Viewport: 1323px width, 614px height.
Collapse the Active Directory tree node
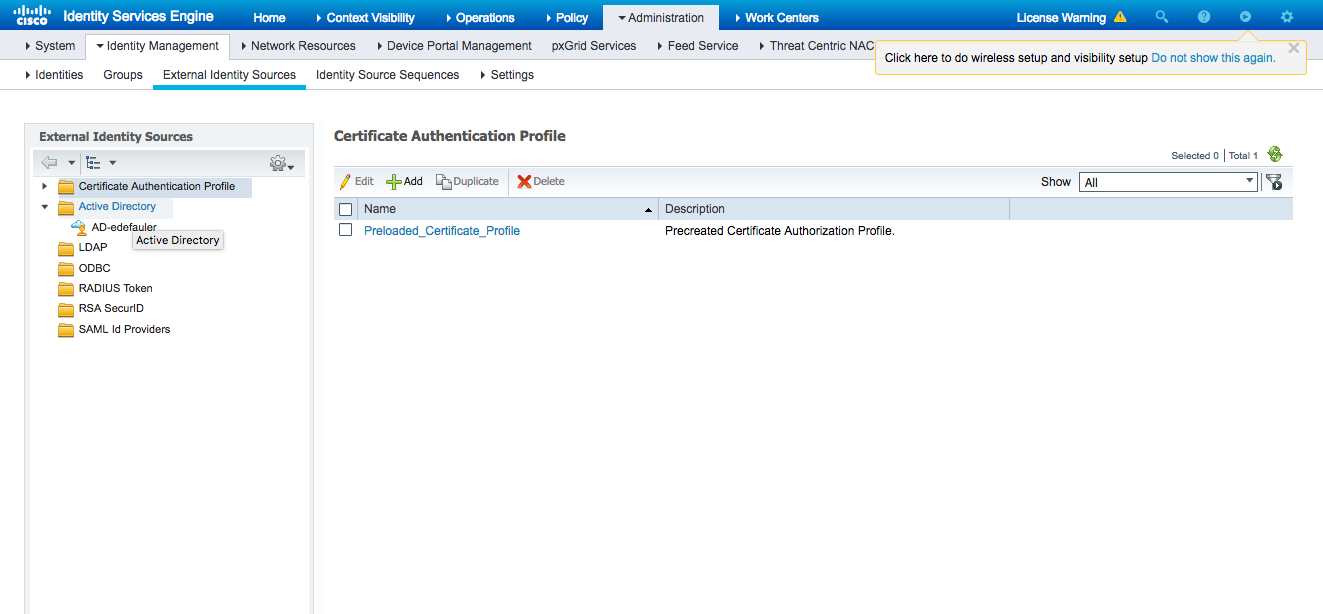(x=44, y=207)
